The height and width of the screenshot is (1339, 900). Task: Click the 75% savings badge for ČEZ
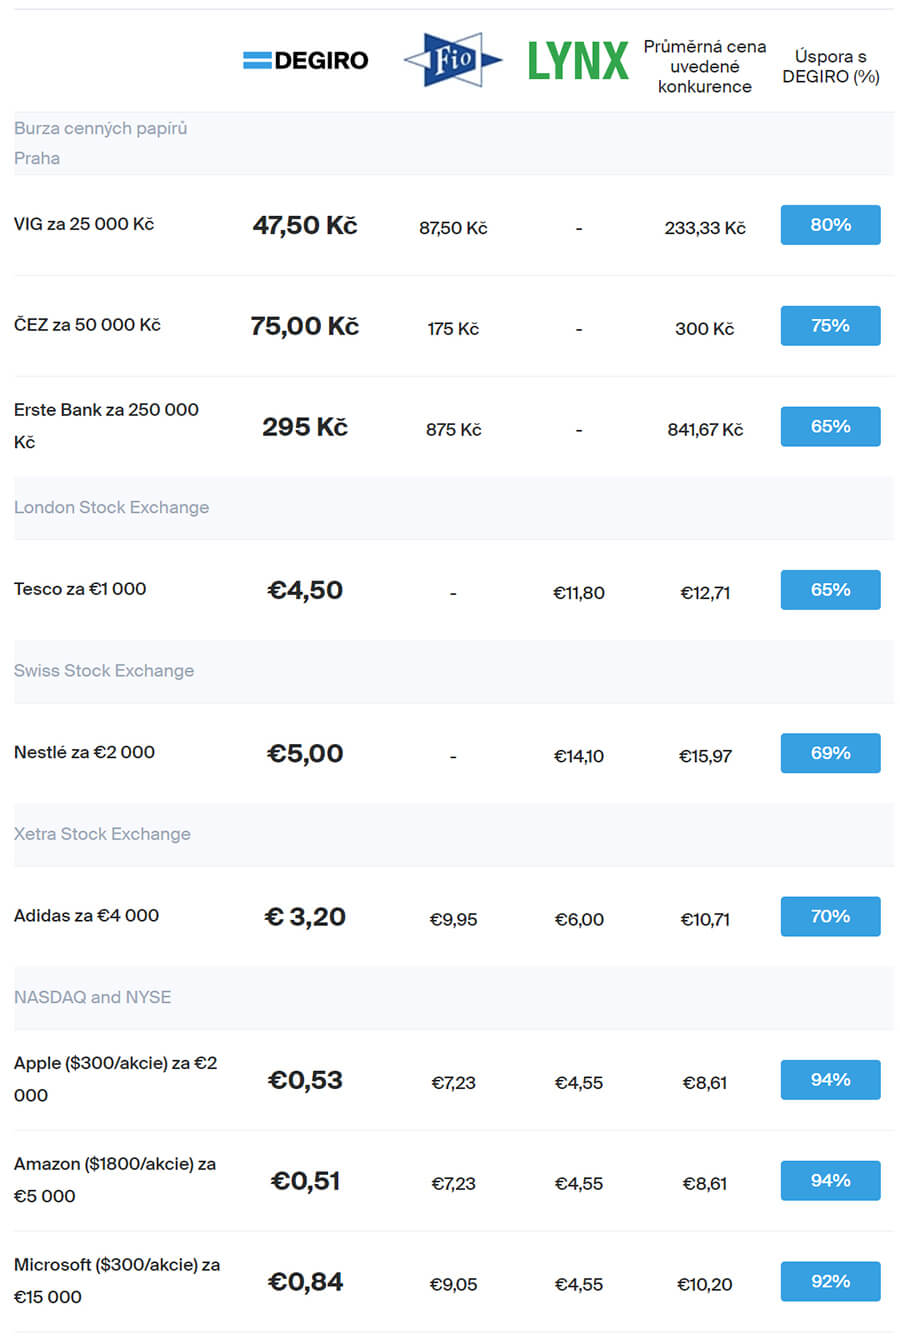(x=830, y=326)
